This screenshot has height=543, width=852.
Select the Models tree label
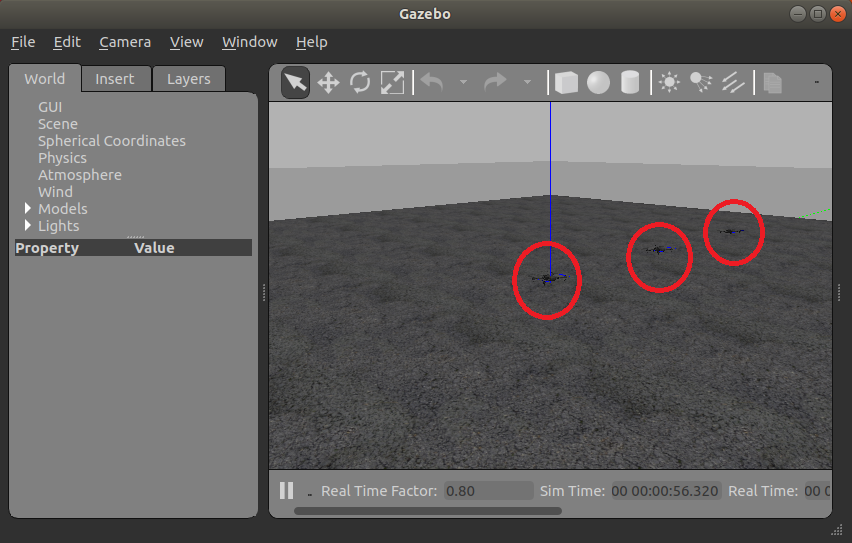tap(62, 209)
